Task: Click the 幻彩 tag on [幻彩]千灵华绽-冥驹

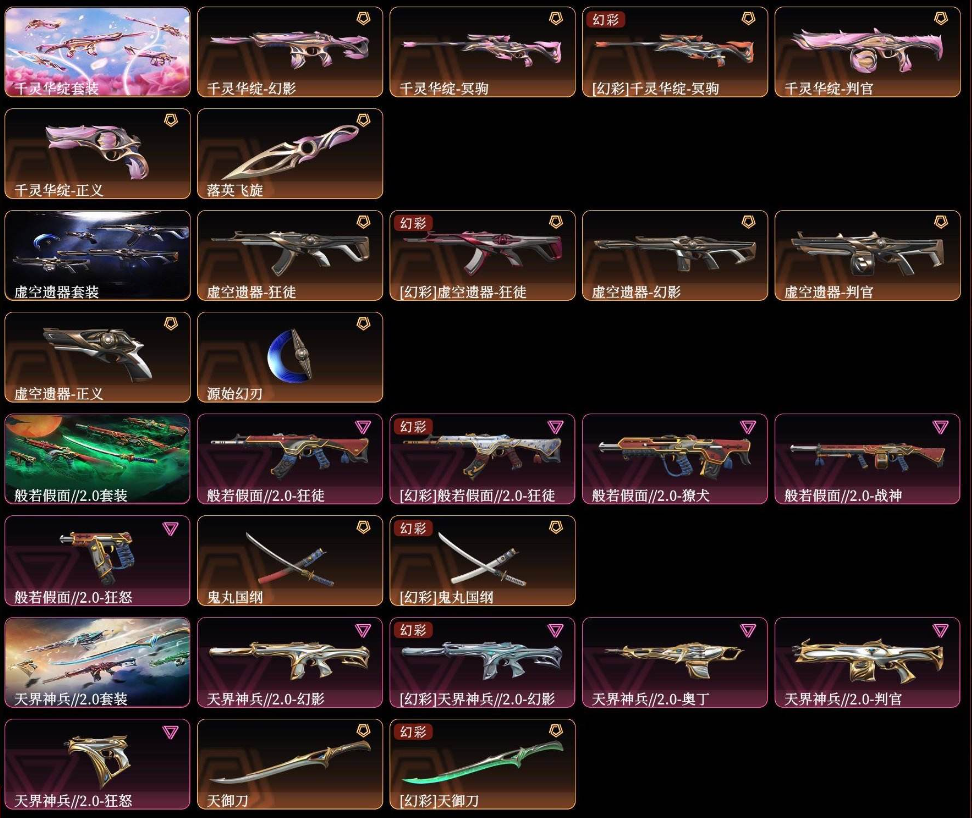Action: click(x=605, y=20)
